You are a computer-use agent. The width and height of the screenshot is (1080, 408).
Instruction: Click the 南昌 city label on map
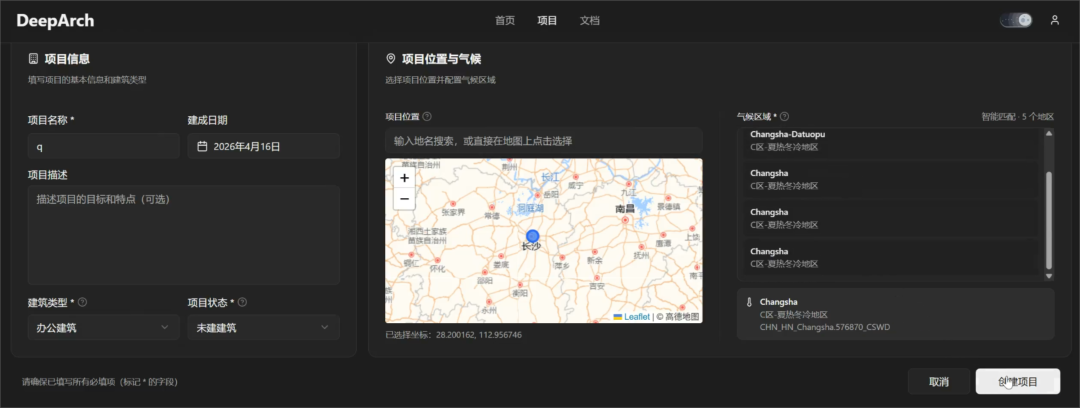[625, 207]
